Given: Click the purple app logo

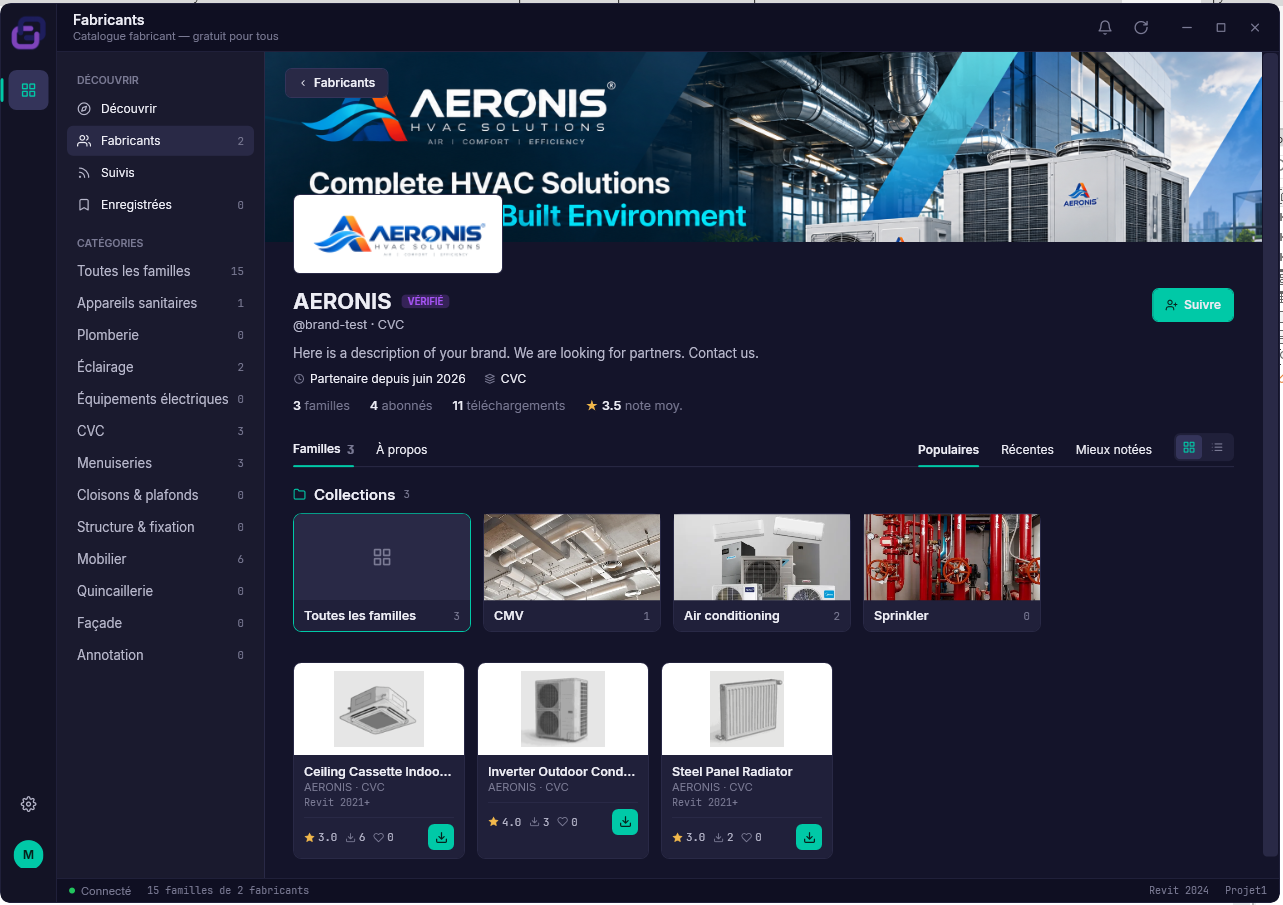Looking at the screenshot, I should [x=28, y=33].
